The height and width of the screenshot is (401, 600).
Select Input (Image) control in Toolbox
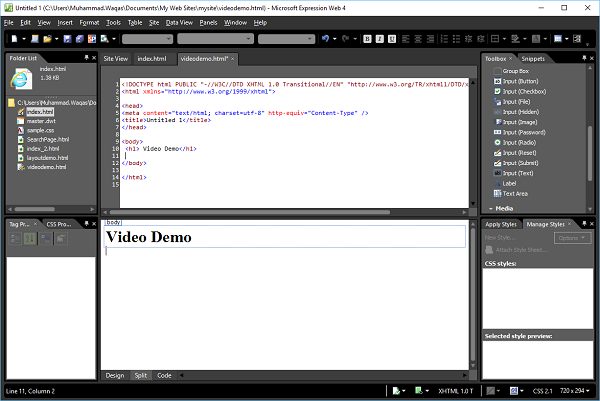click(521, 121)
